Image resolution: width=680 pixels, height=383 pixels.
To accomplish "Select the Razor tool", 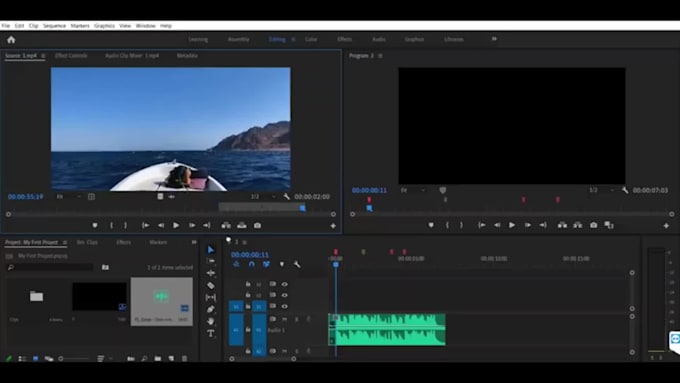I will point(210,285).
